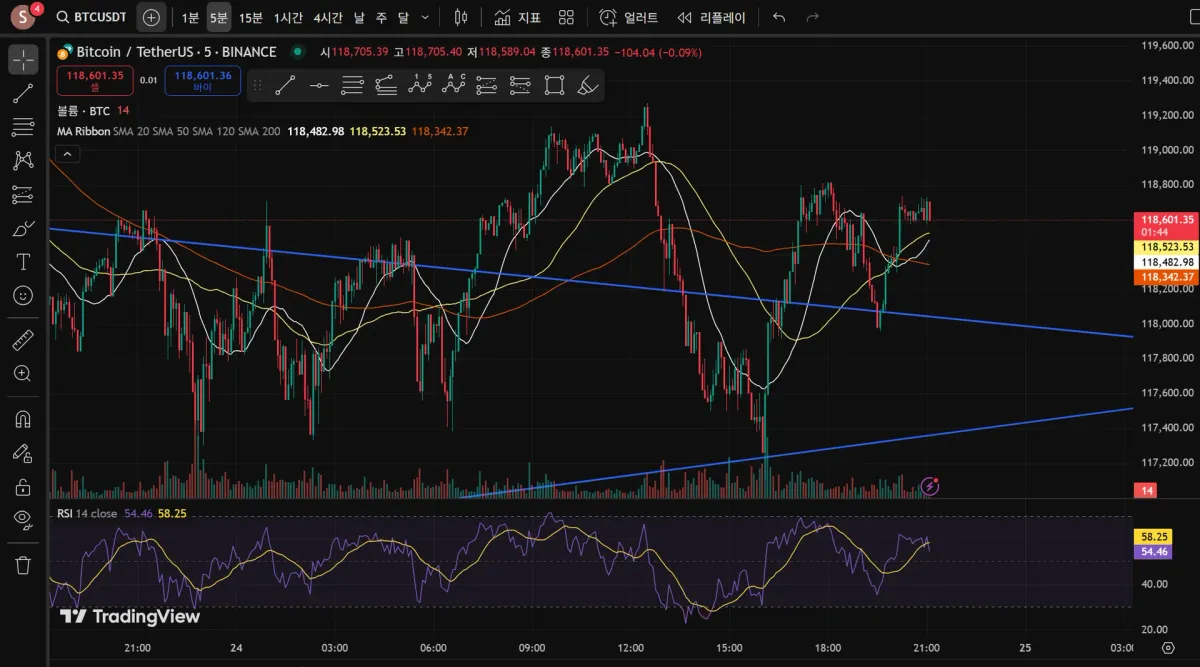Click the trash remove drawings icon

pos(23,564)
